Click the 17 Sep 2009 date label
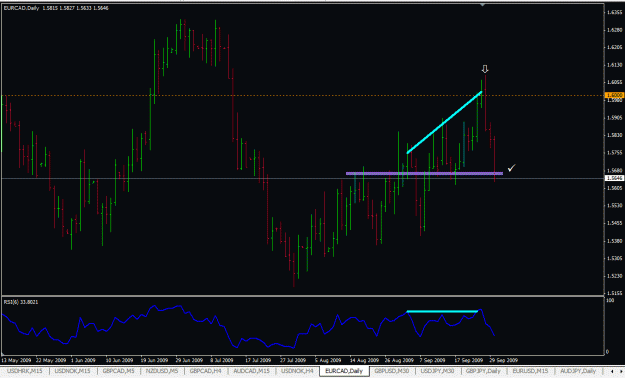625x378 pixels. click(469, 360)
